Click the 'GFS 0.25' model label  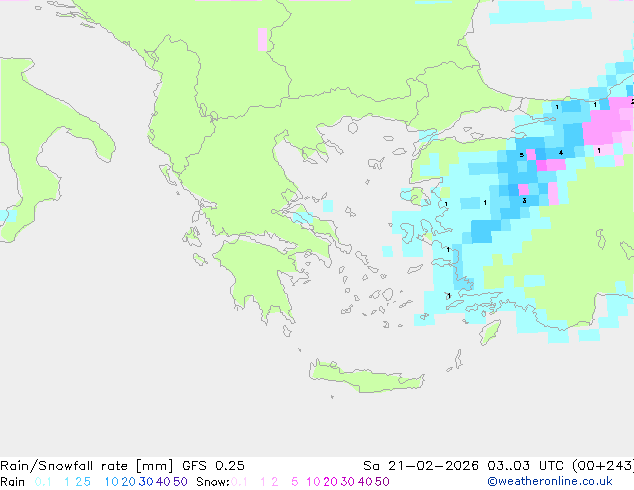213,466
